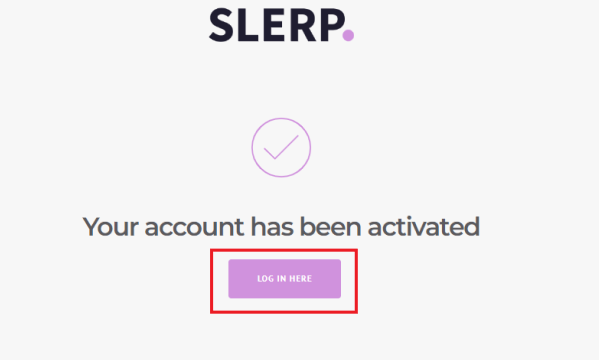The height and width of the screenshot is (360, 599).
Task: Click the letter P of the SLERP logo
Action: pyautogui.click(x=332, y=25)
